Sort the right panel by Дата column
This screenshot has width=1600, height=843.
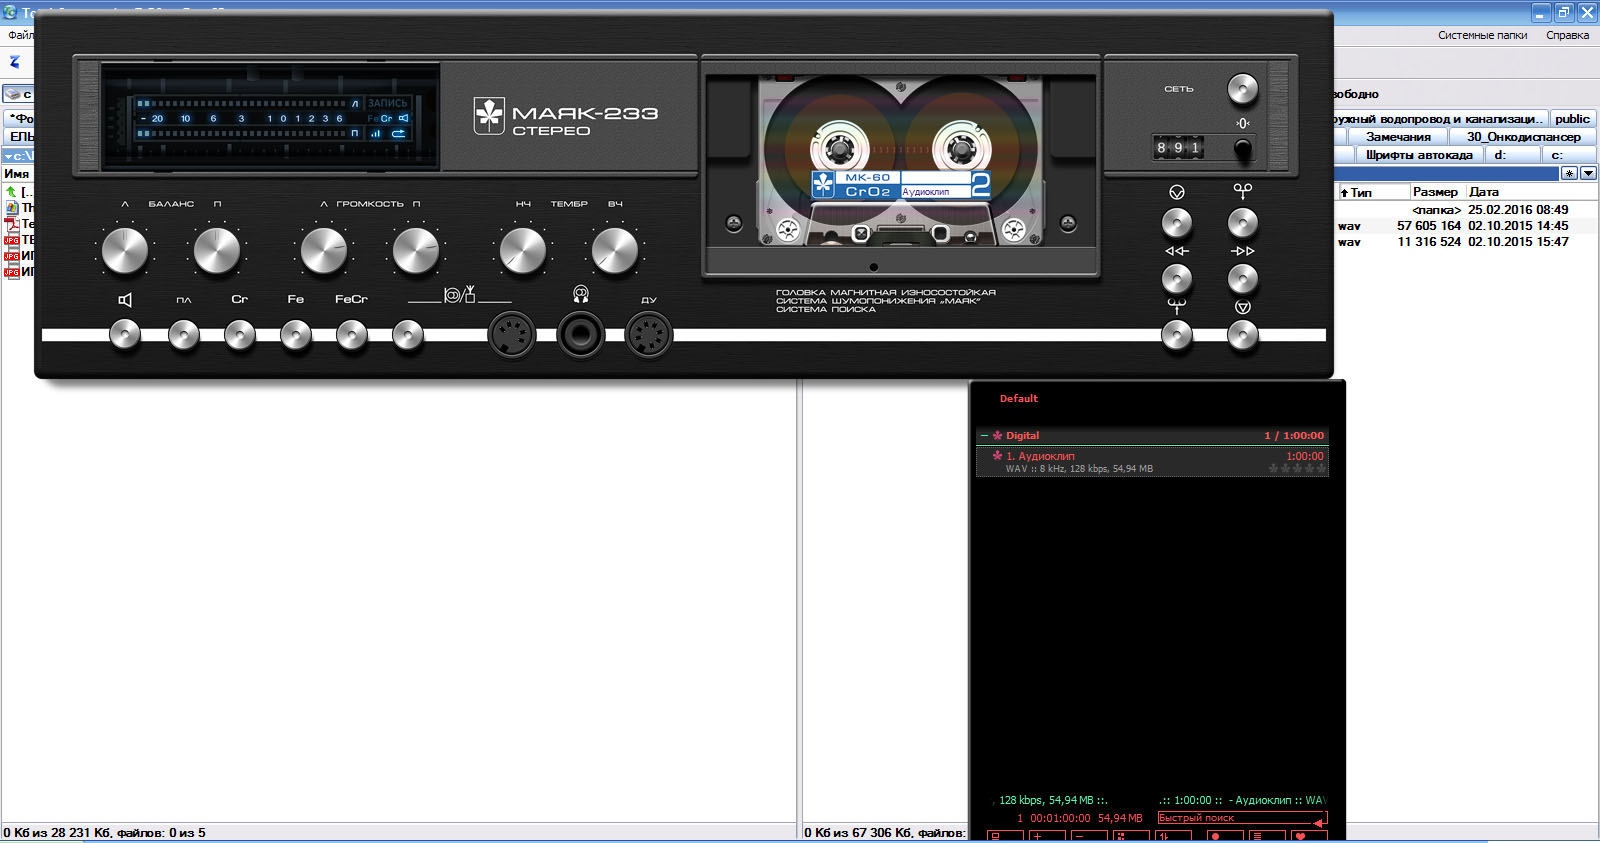pyautogui.click(x=1530, y=192)
